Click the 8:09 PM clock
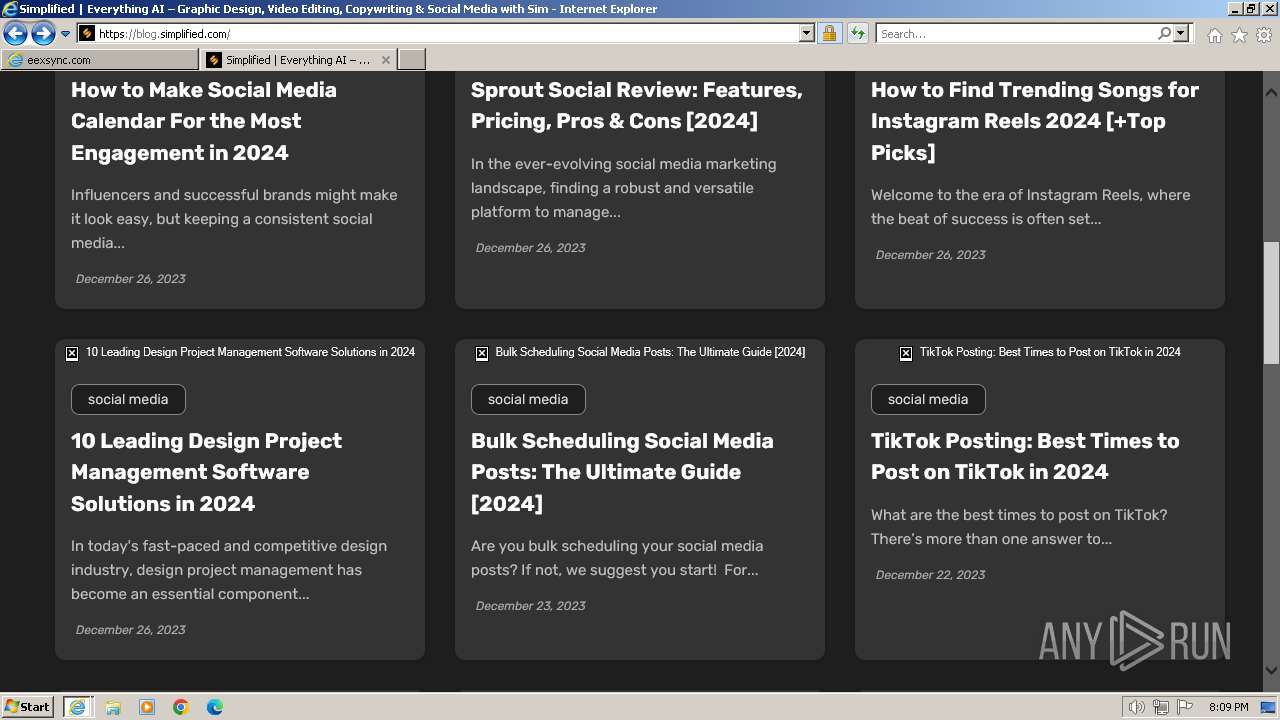Image resolution: width=1280 pixels, height=720 pixels. pos(1228,707)
